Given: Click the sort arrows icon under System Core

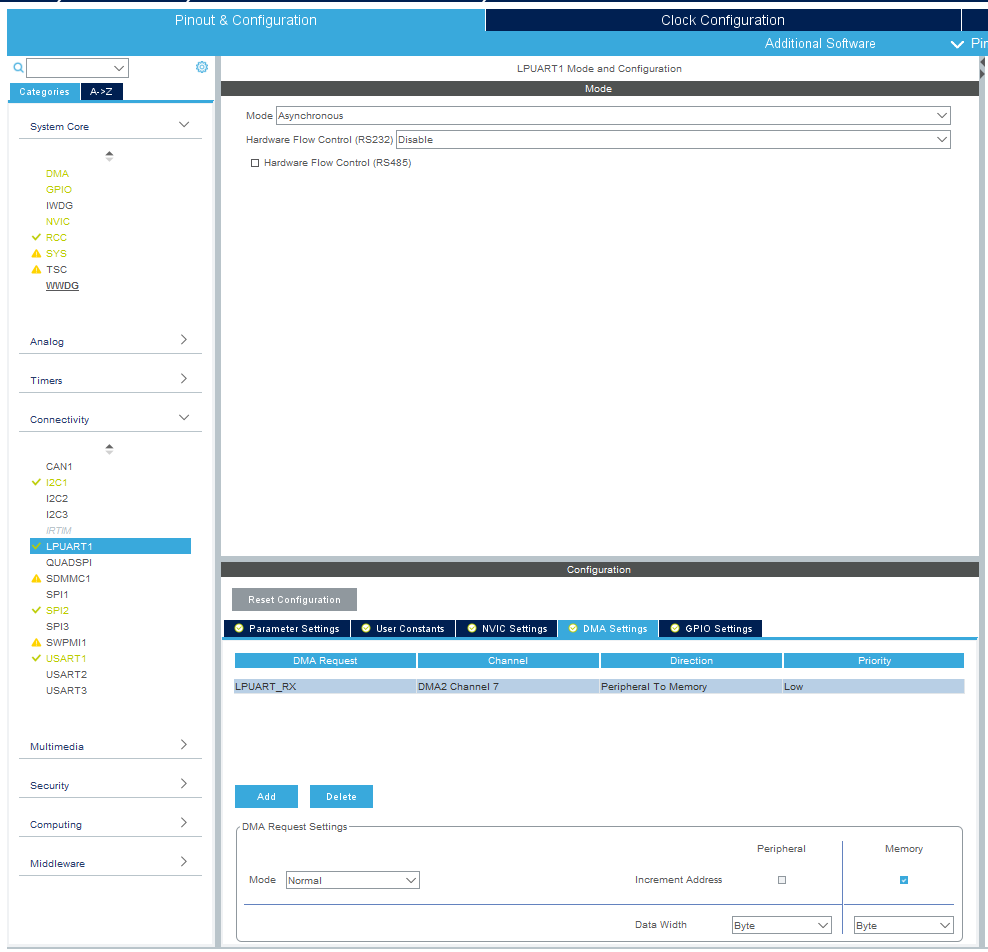Looking at the screenshot, I should coord(109,156).
